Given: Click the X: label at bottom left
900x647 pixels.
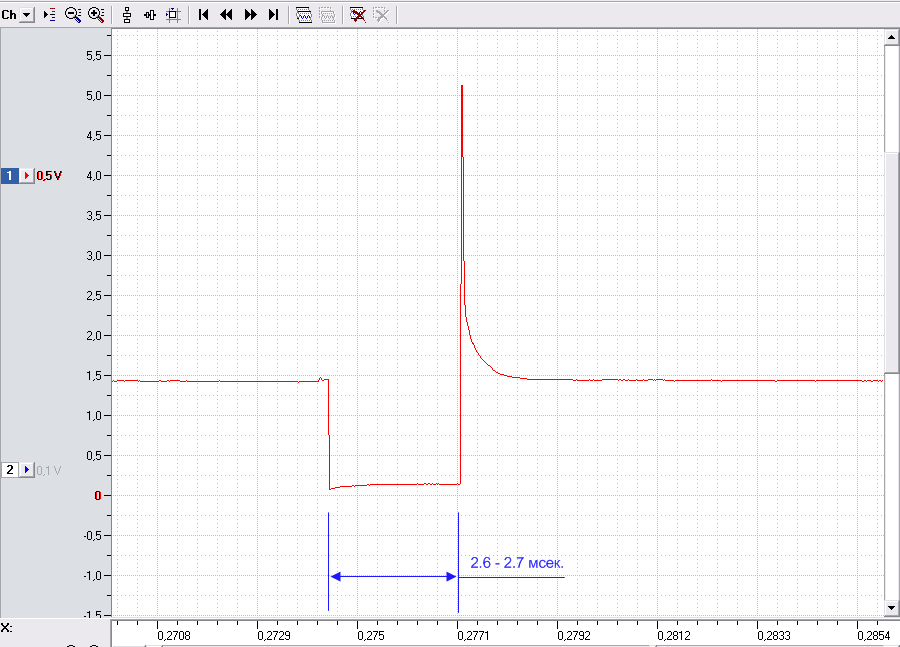Looking at the screenshot, I should click(x=6, y=627).
